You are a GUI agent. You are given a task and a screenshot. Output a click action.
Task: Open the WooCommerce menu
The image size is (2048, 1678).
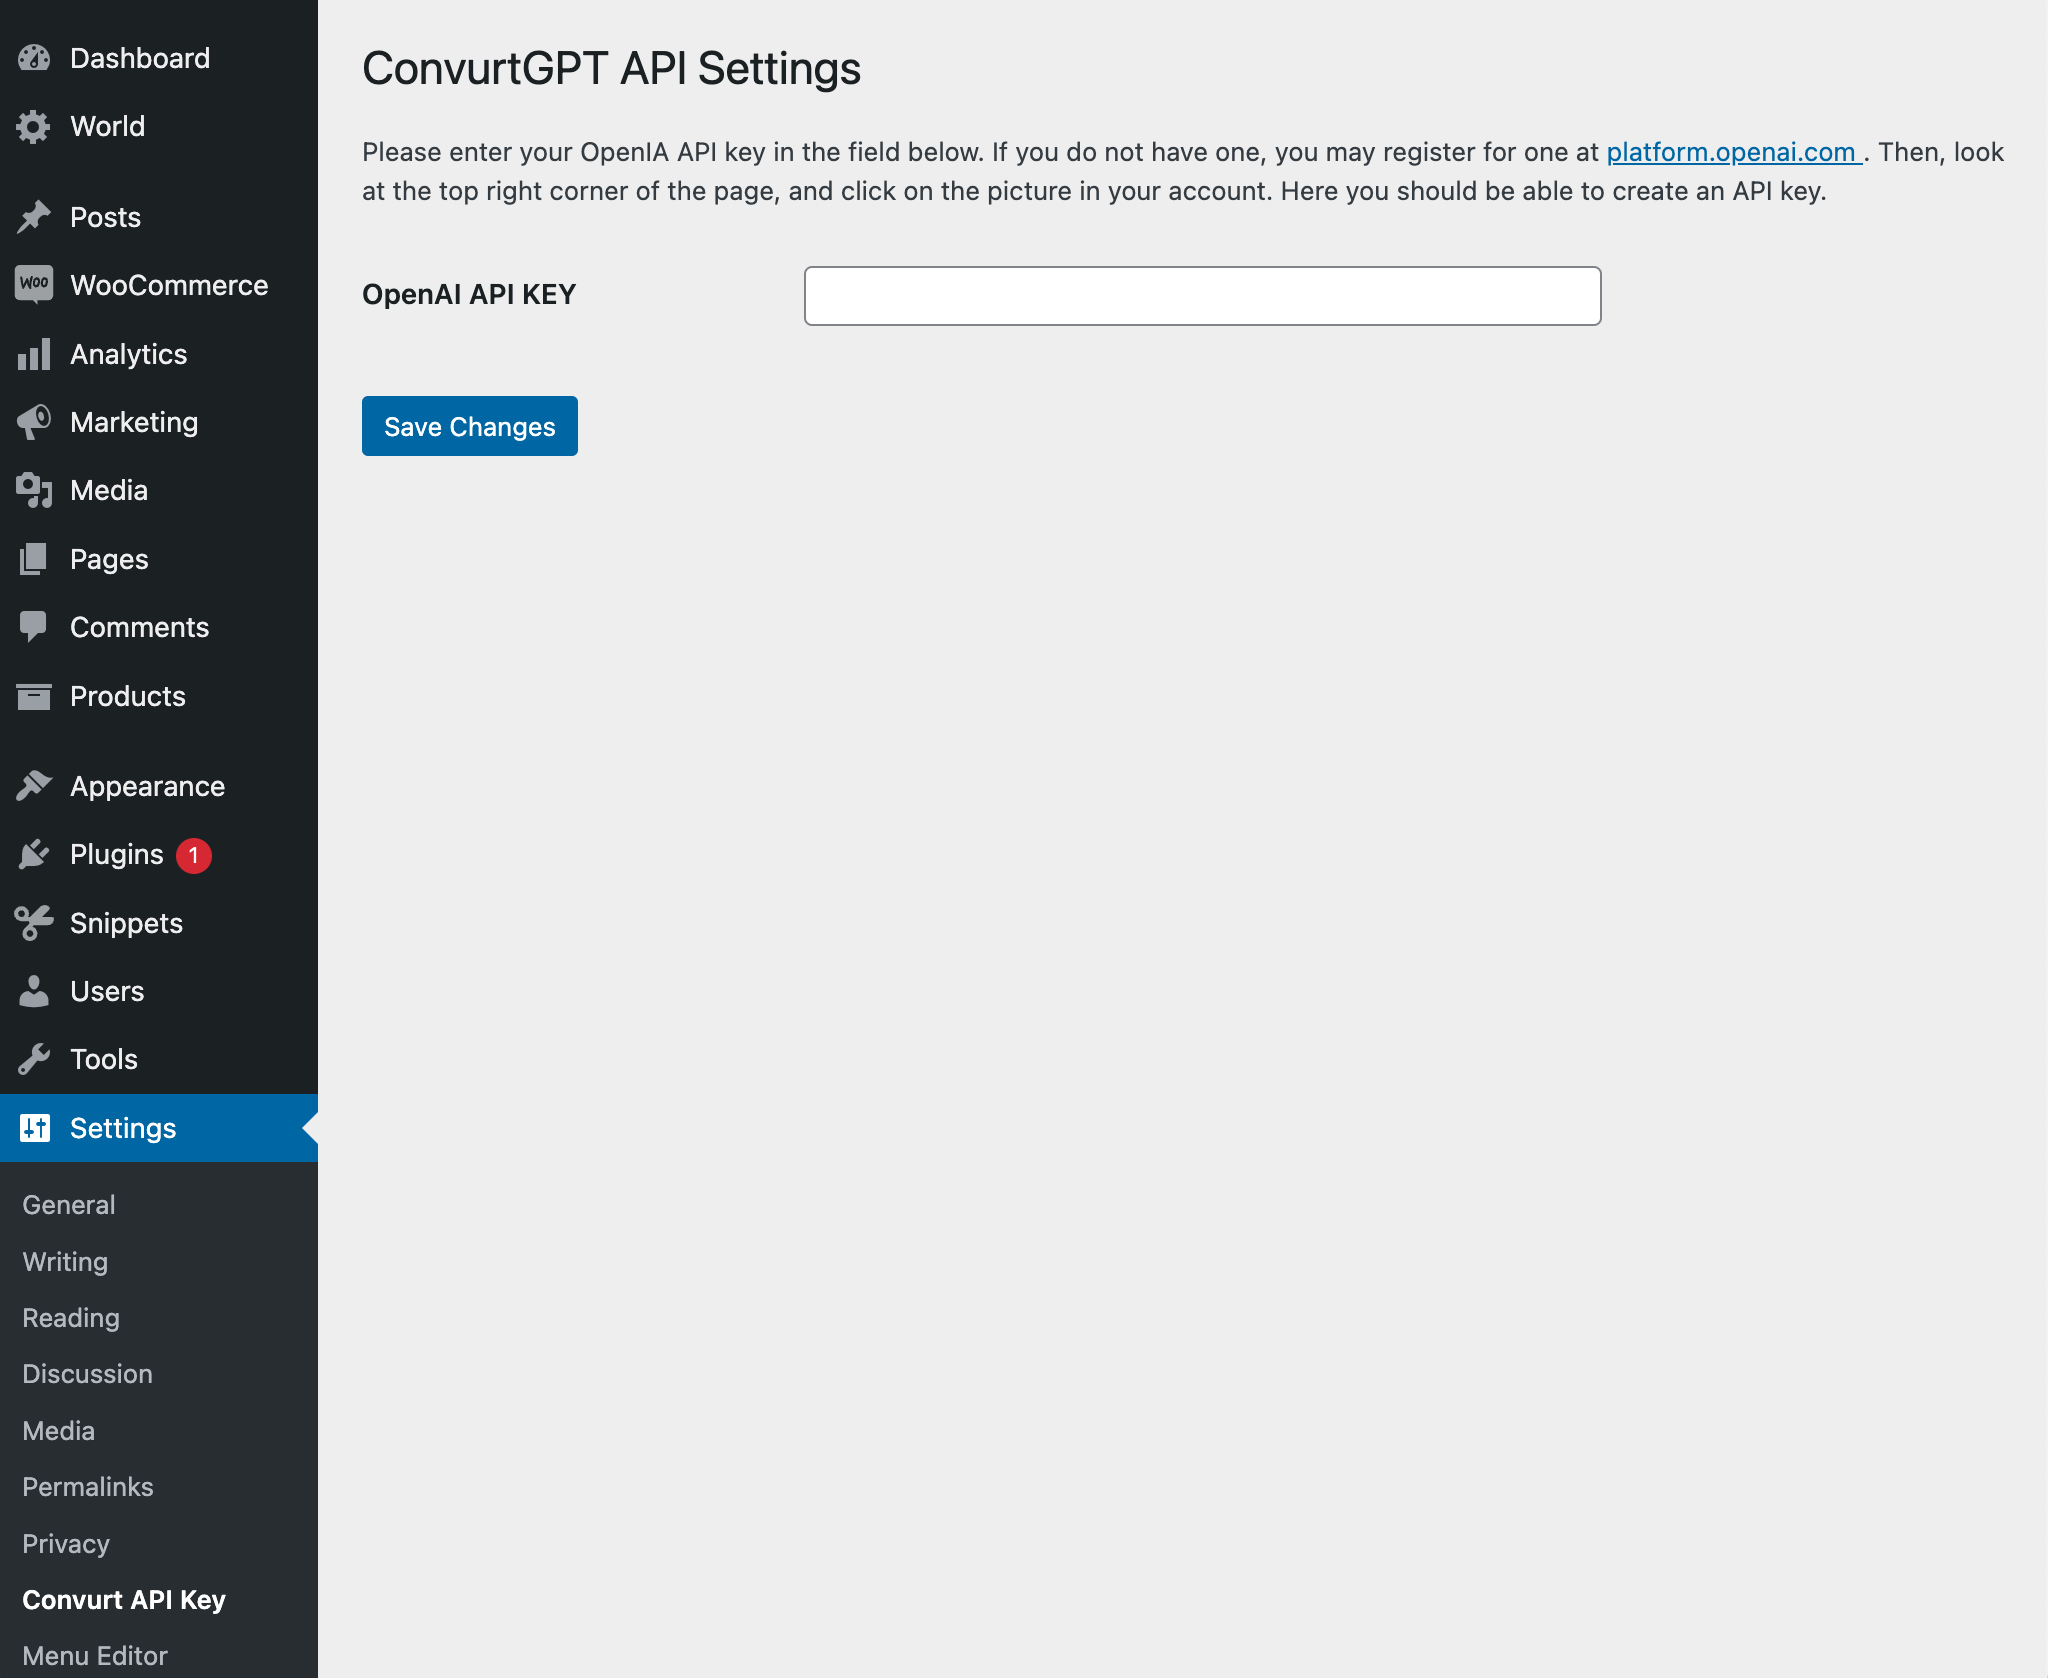pyautogui.click(x=159, y=285)
